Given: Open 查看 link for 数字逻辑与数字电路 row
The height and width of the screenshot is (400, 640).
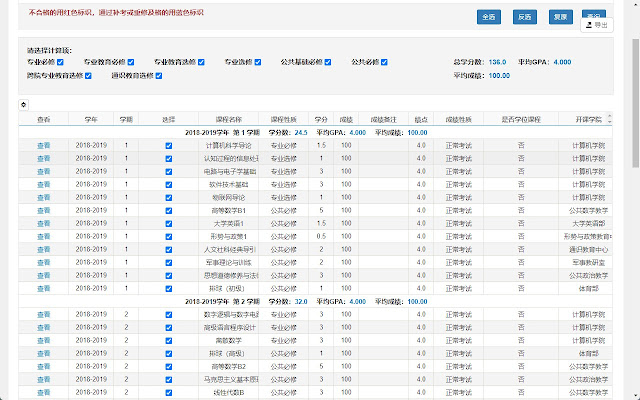Looking at the screenshot, I should [x=44, y=314].
